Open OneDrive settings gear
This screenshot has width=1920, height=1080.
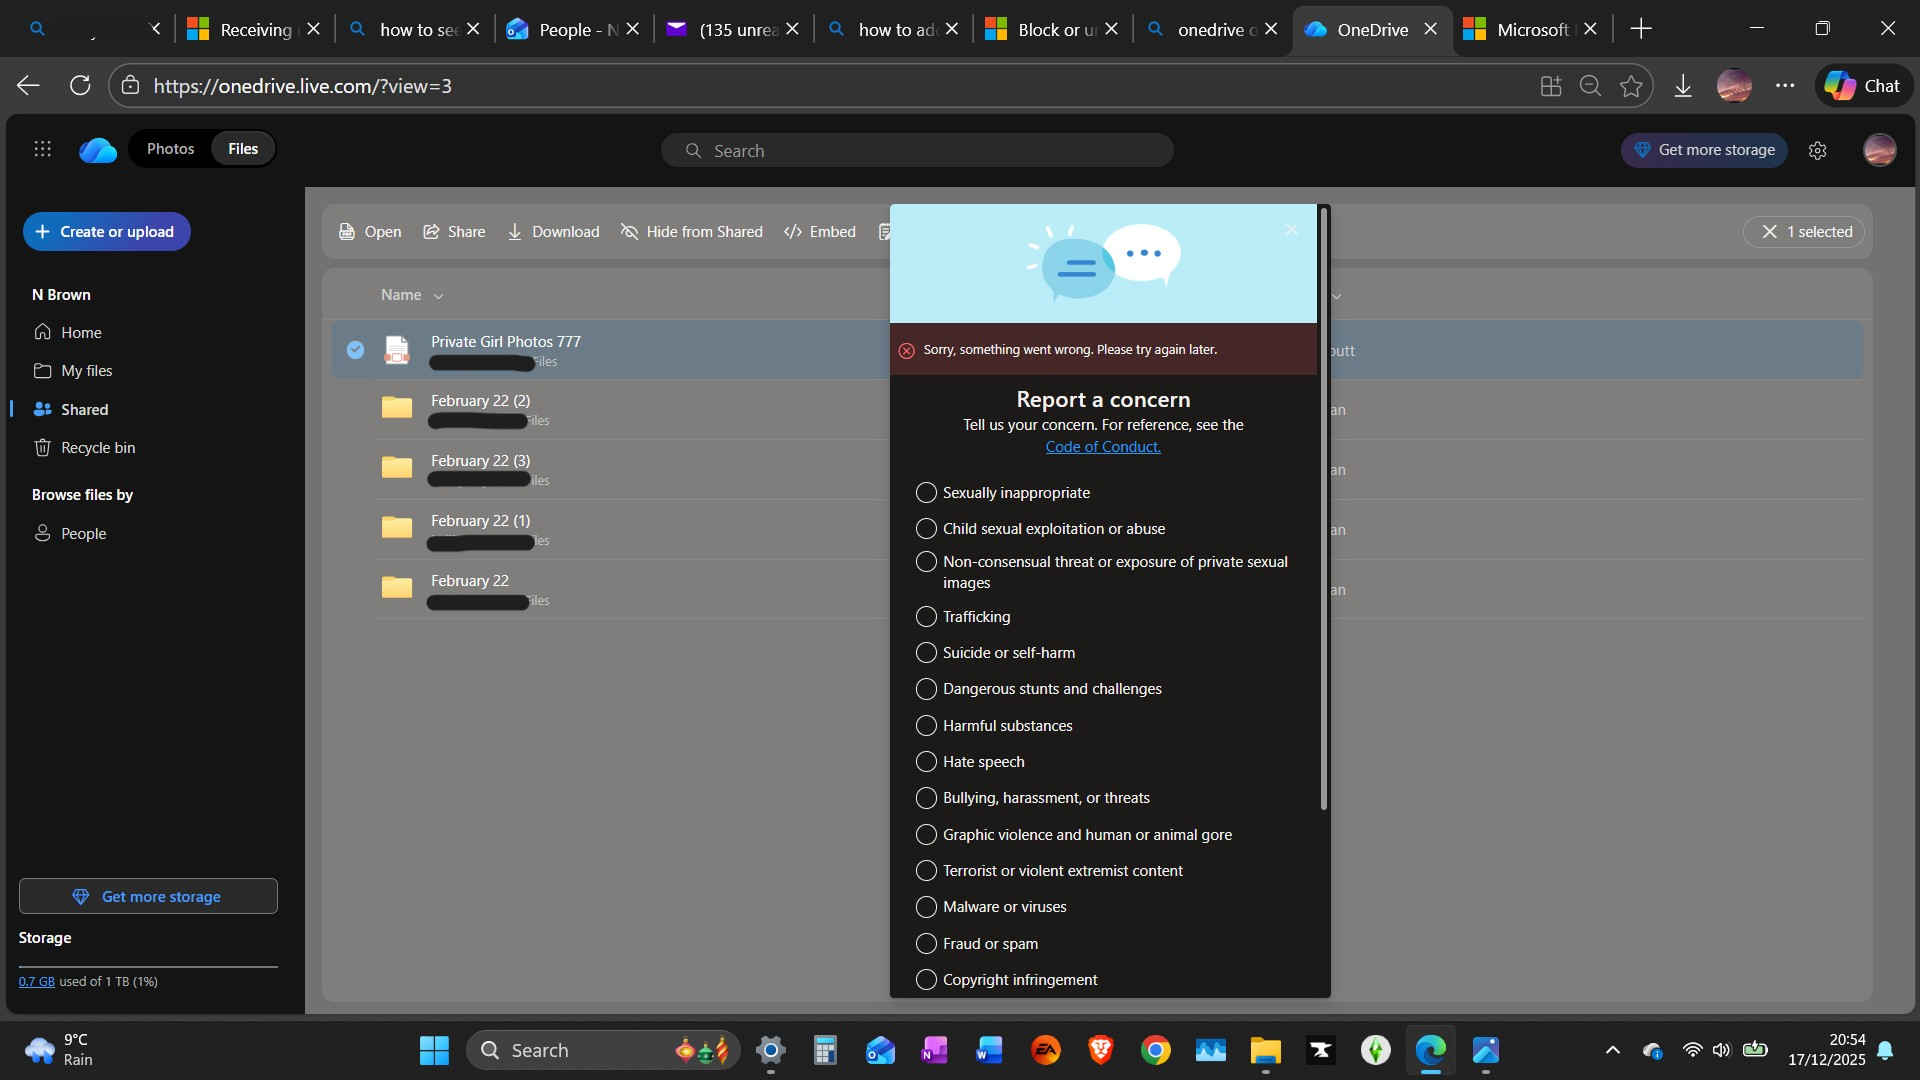click(x=1817, y=150)
